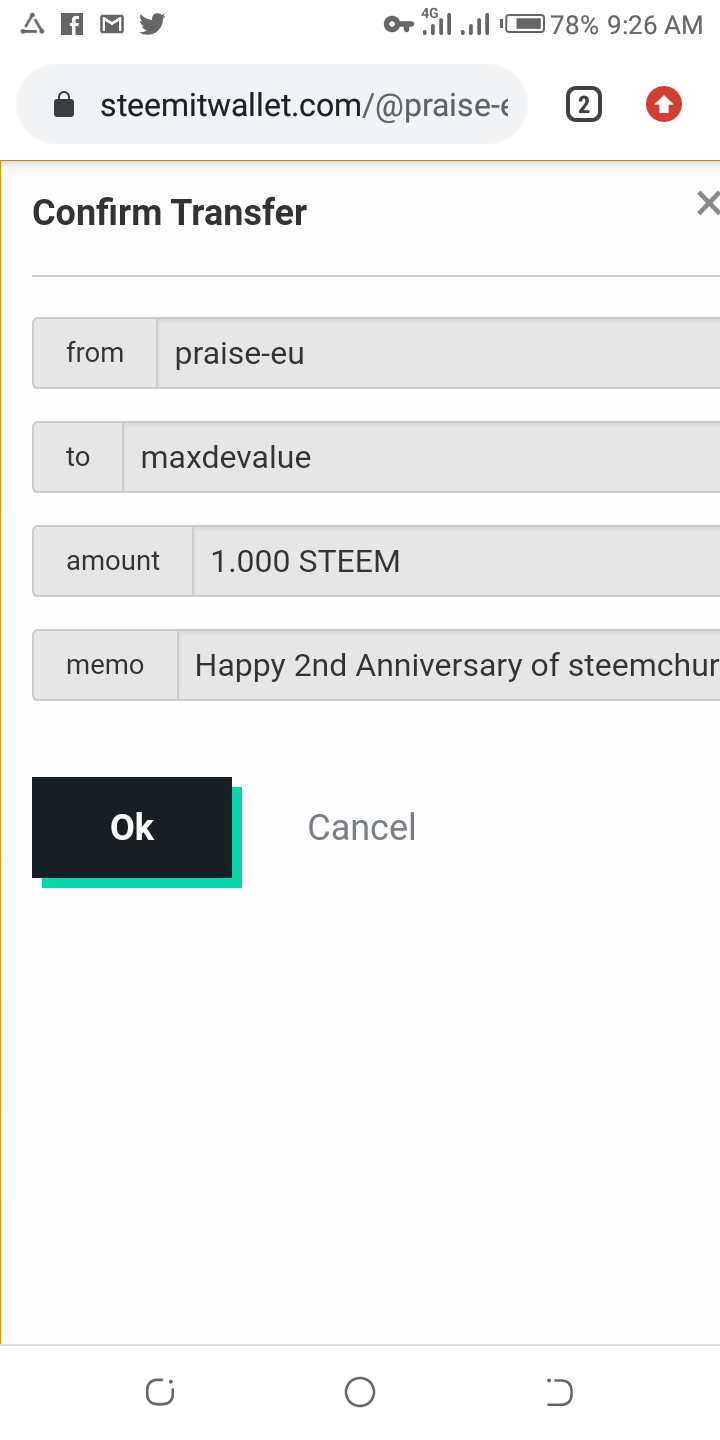Tap the Gmail notification icon
Image resolution: width=720 pixels, height=1440 pixels.
coord(112,24)
